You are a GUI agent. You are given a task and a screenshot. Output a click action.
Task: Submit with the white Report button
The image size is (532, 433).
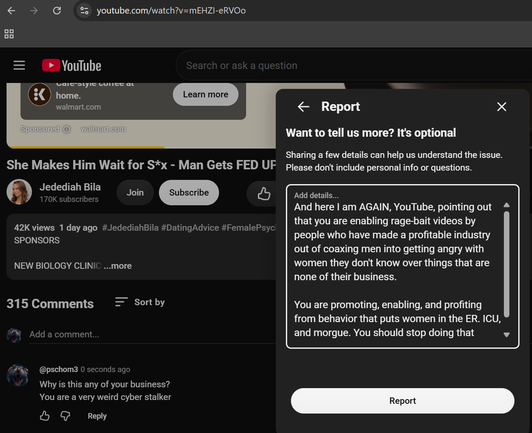(402, 401)
